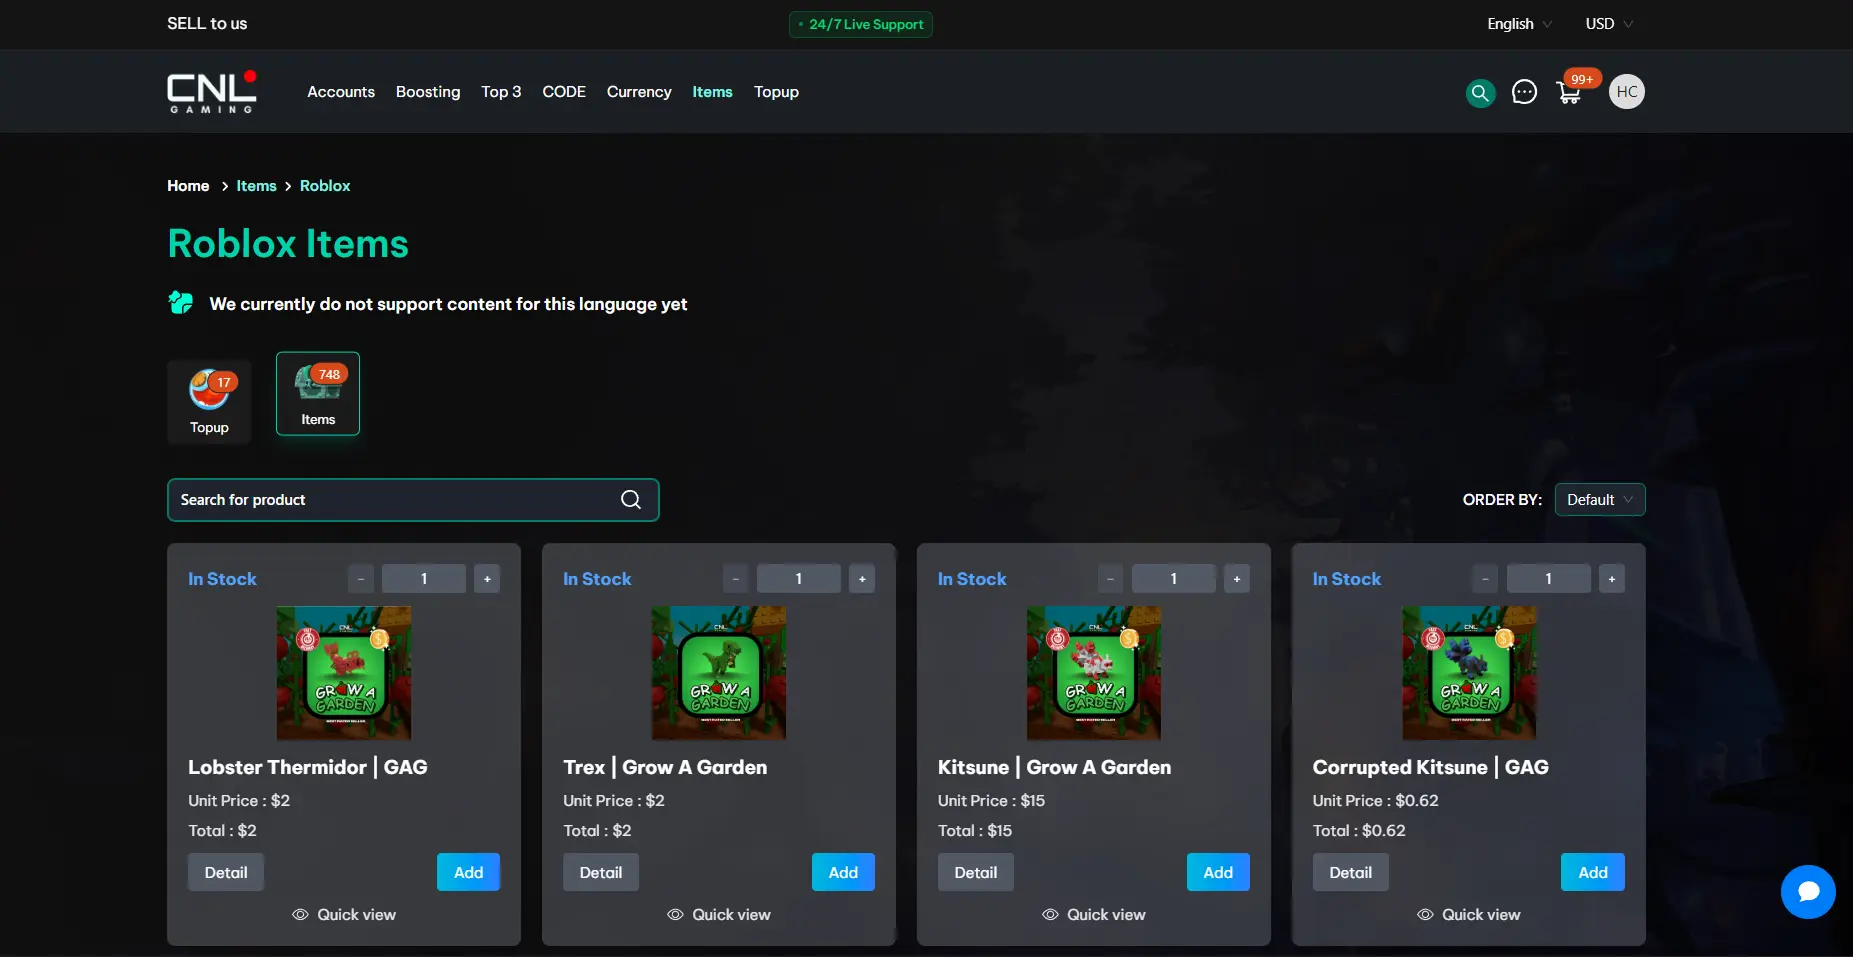Quick view Corrupted Kitsune item
The width and height of the screenshot is (1853, 957).
click(x=1469, y=915)
